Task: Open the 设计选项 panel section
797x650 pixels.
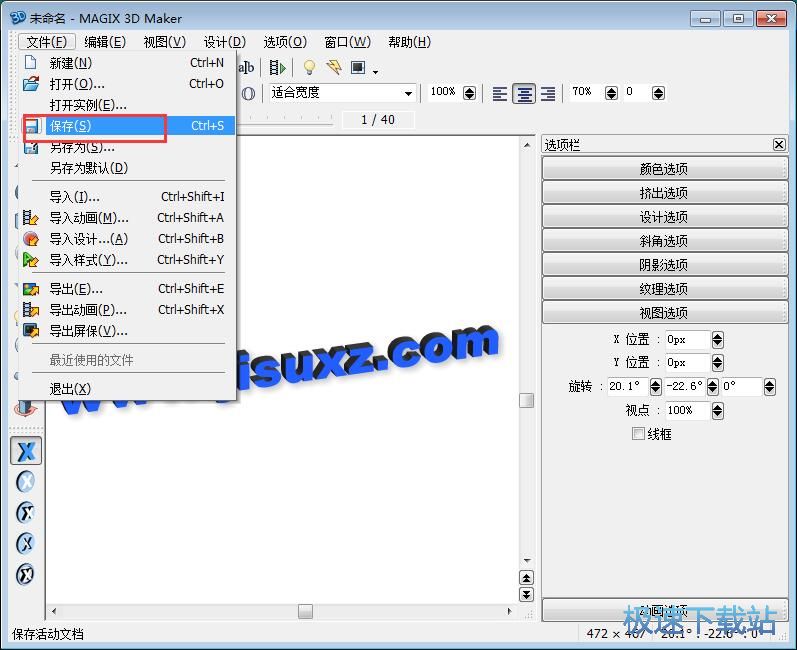Action: point(664,217)
